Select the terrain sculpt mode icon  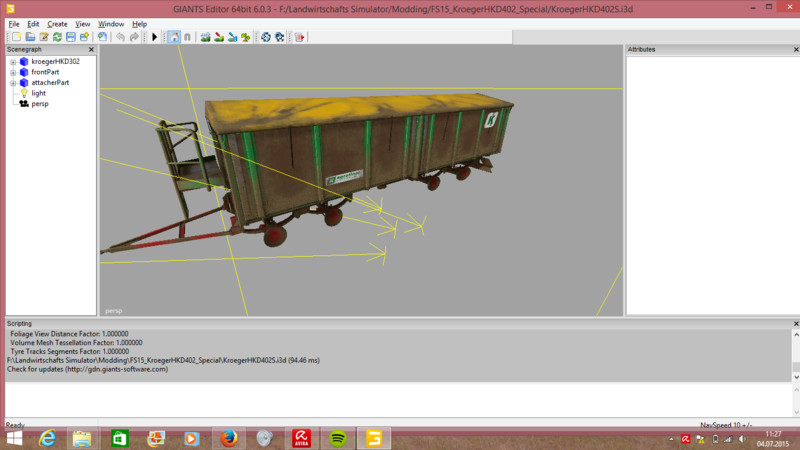[x=206, y=37]
